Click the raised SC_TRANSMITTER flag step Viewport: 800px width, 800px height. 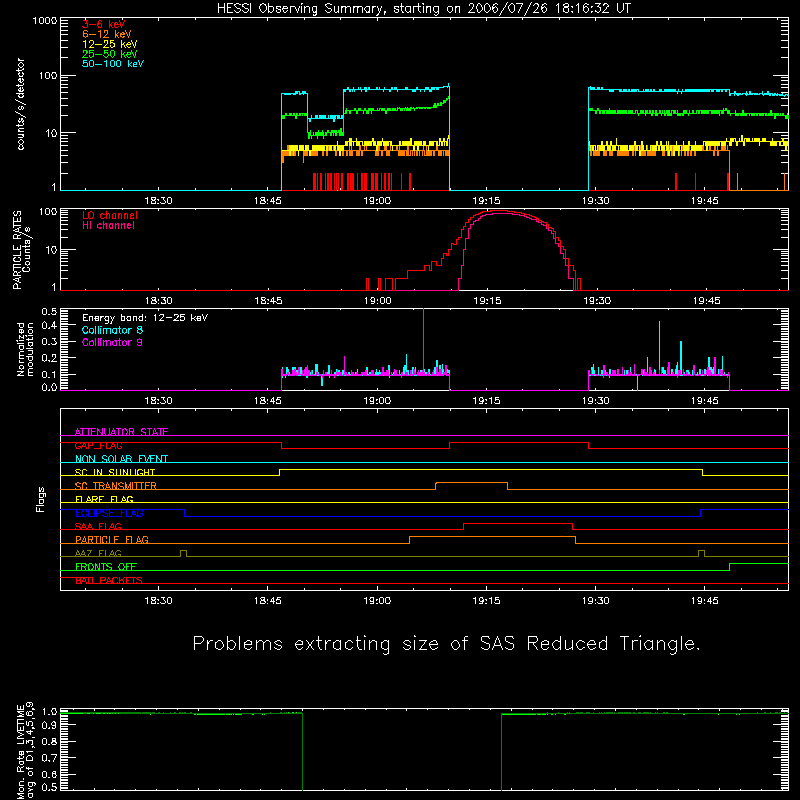click(471, 483)
